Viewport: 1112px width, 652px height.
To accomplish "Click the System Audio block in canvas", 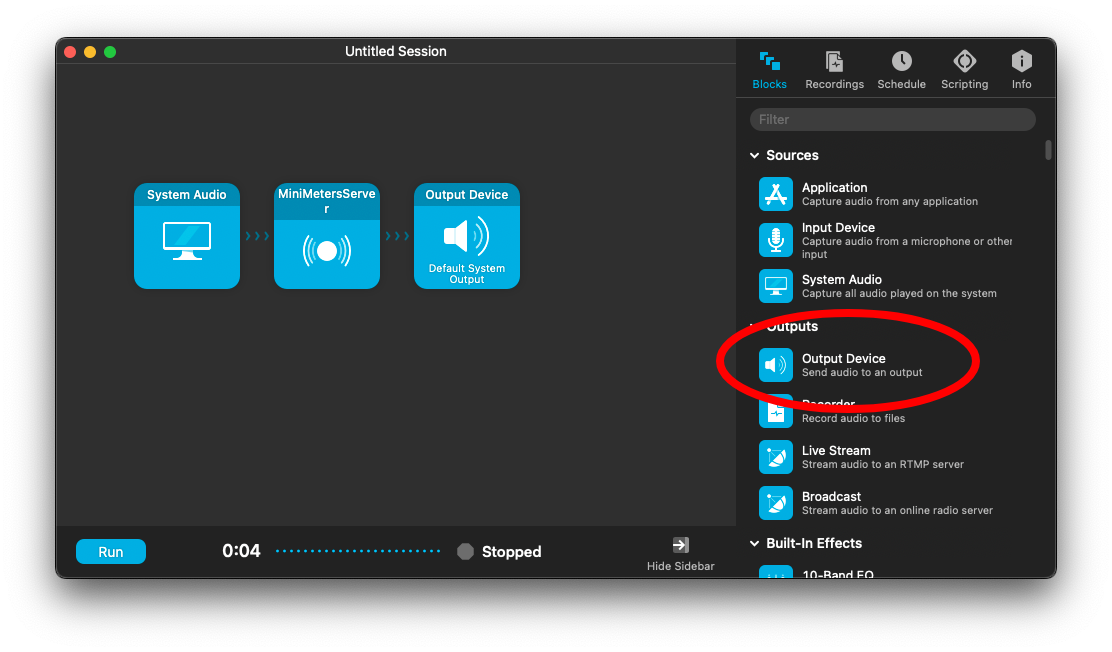I will click(187, 236).
